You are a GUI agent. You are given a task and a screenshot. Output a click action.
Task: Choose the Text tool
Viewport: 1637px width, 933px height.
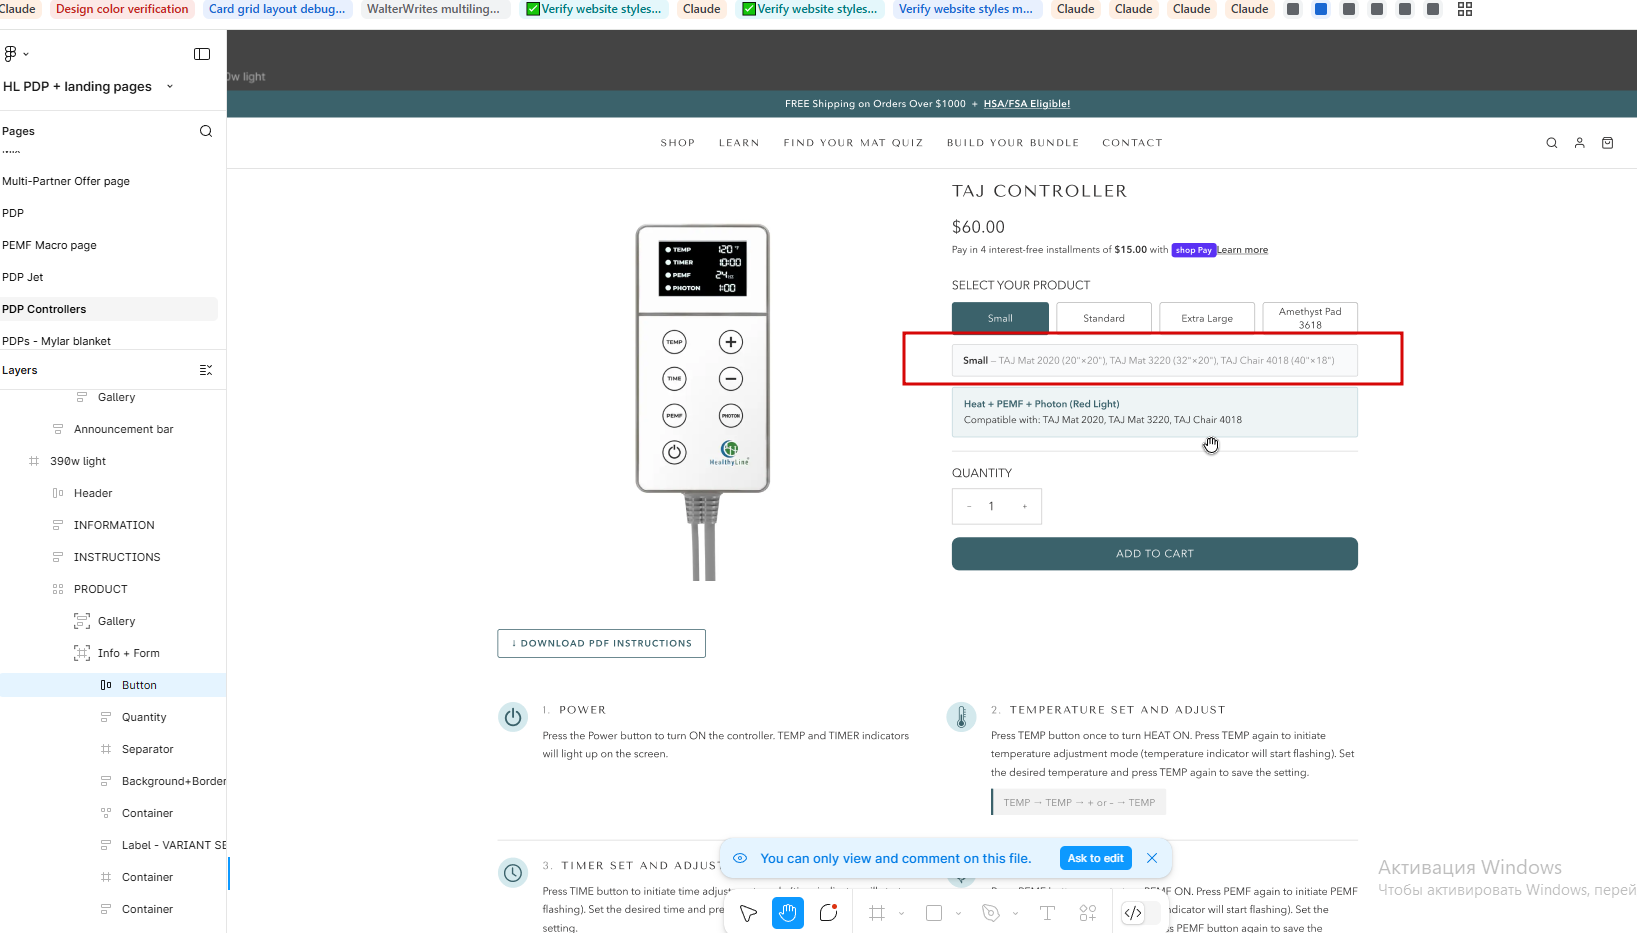click(1047, 913)
